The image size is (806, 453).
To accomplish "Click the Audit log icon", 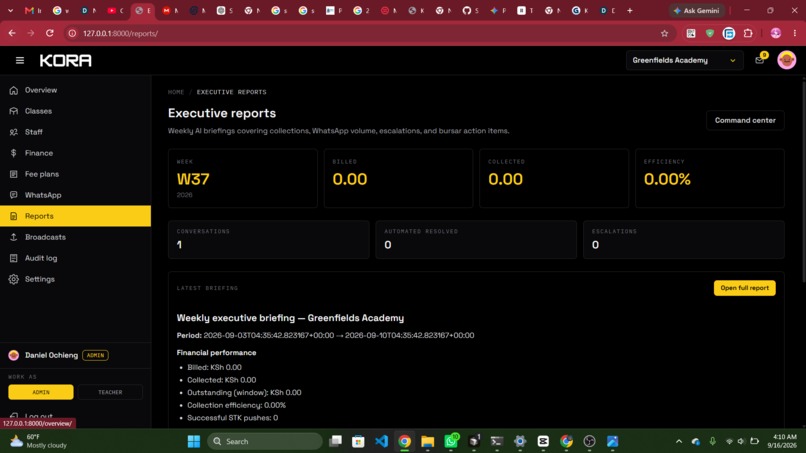I will (x=14, y=258).
